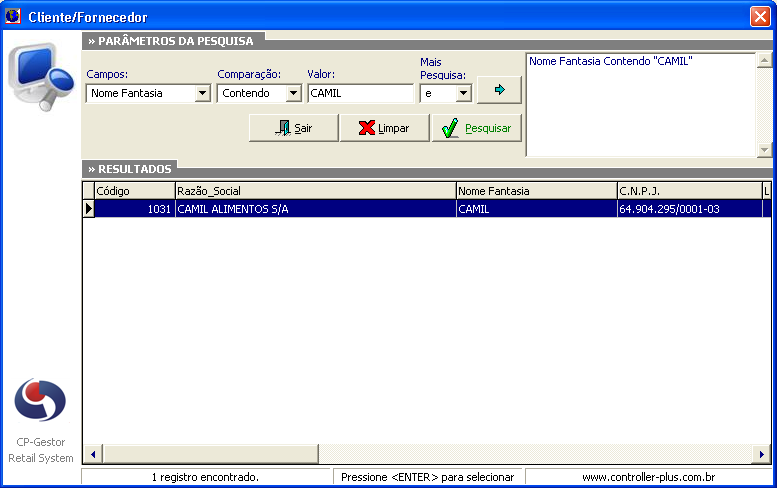
Task: Click the green arrow add-criteria button
Action: point(499,90)
